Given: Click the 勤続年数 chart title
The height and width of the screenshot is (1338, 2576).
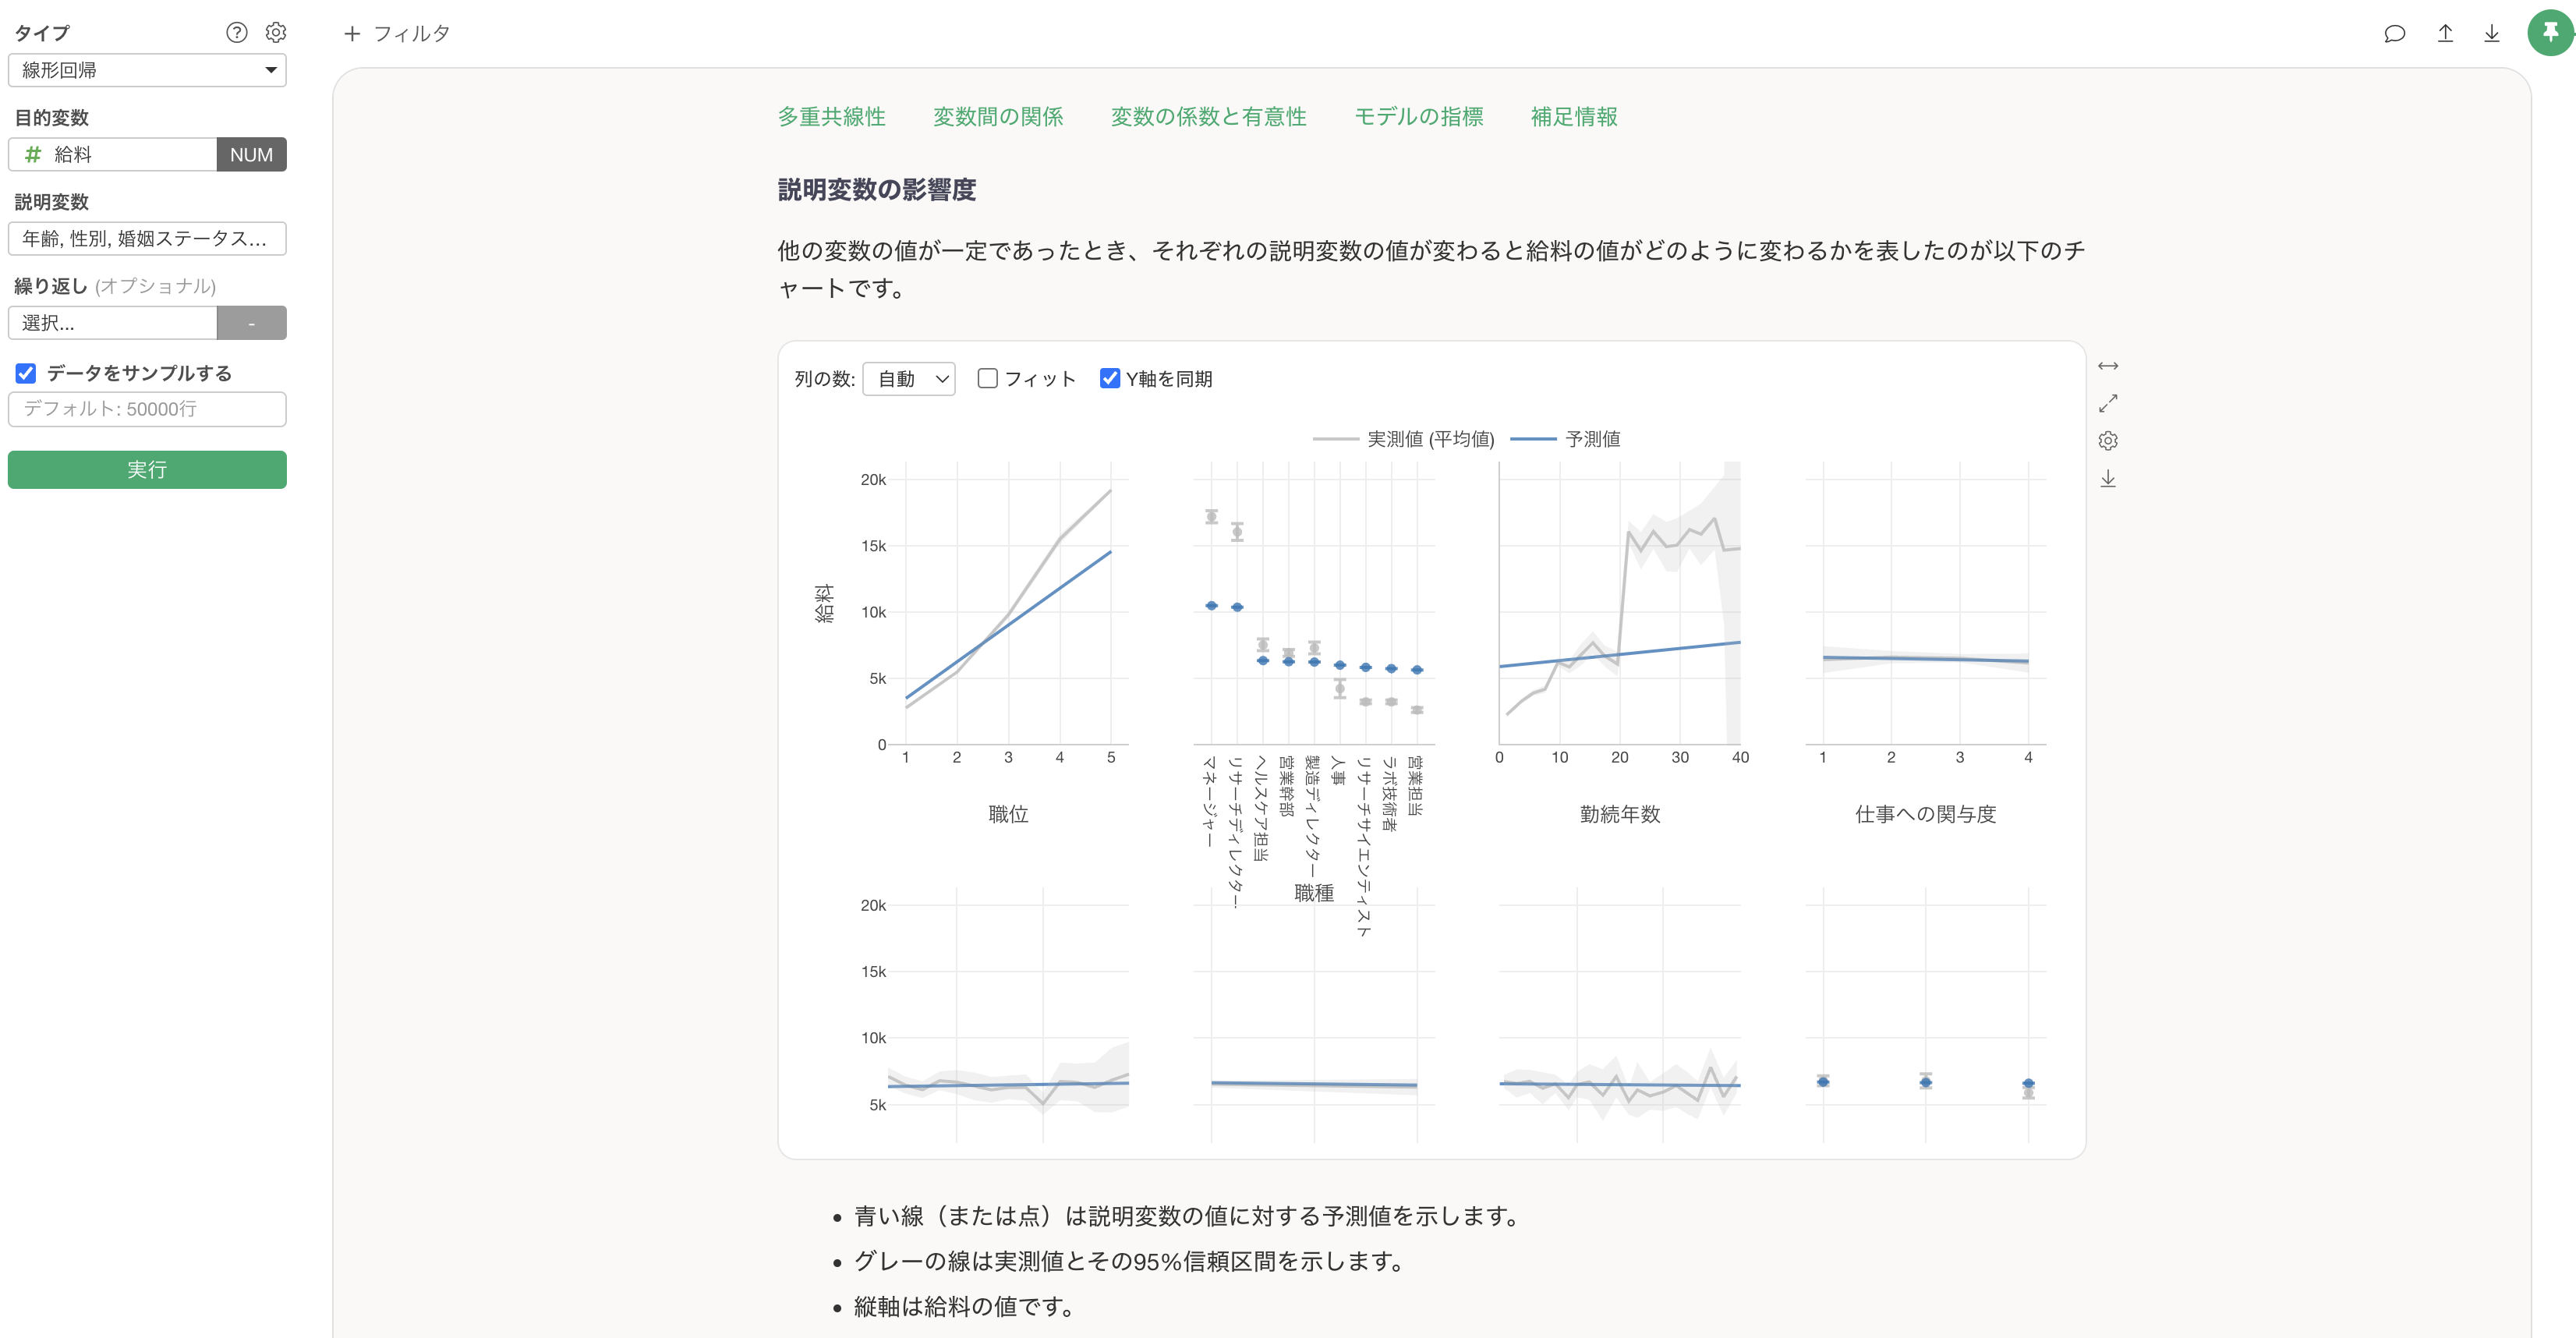Looking at the screenshot, I should coord(1620,814).
